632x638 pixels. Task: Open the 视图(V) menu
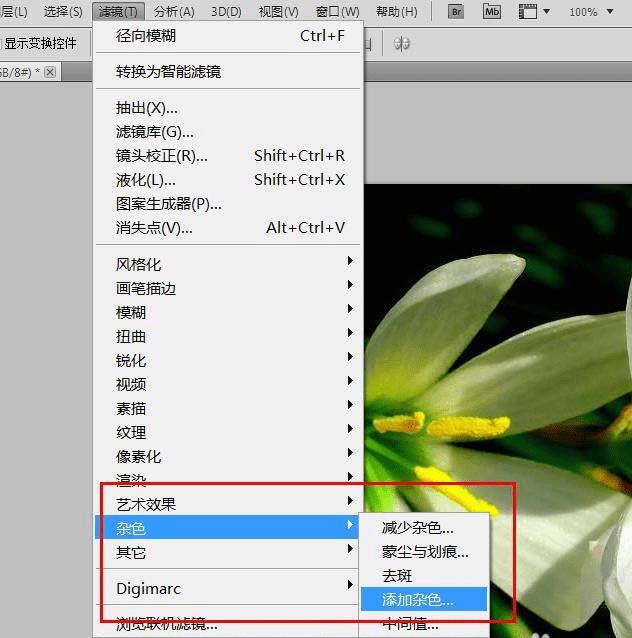coord(279,12)
